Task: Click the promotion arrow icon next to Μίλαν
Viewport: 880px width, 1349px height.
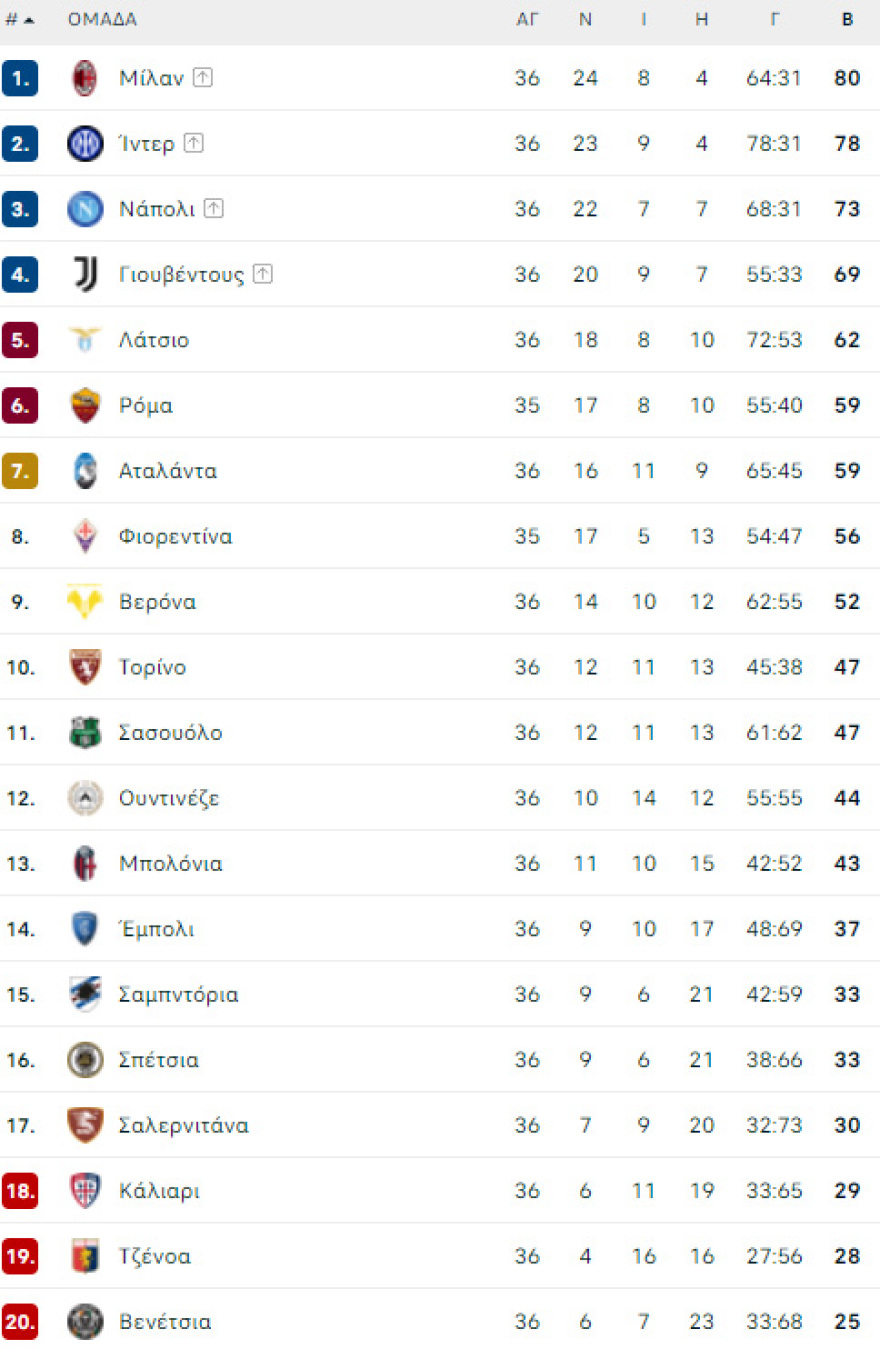Action: (203, 76)
